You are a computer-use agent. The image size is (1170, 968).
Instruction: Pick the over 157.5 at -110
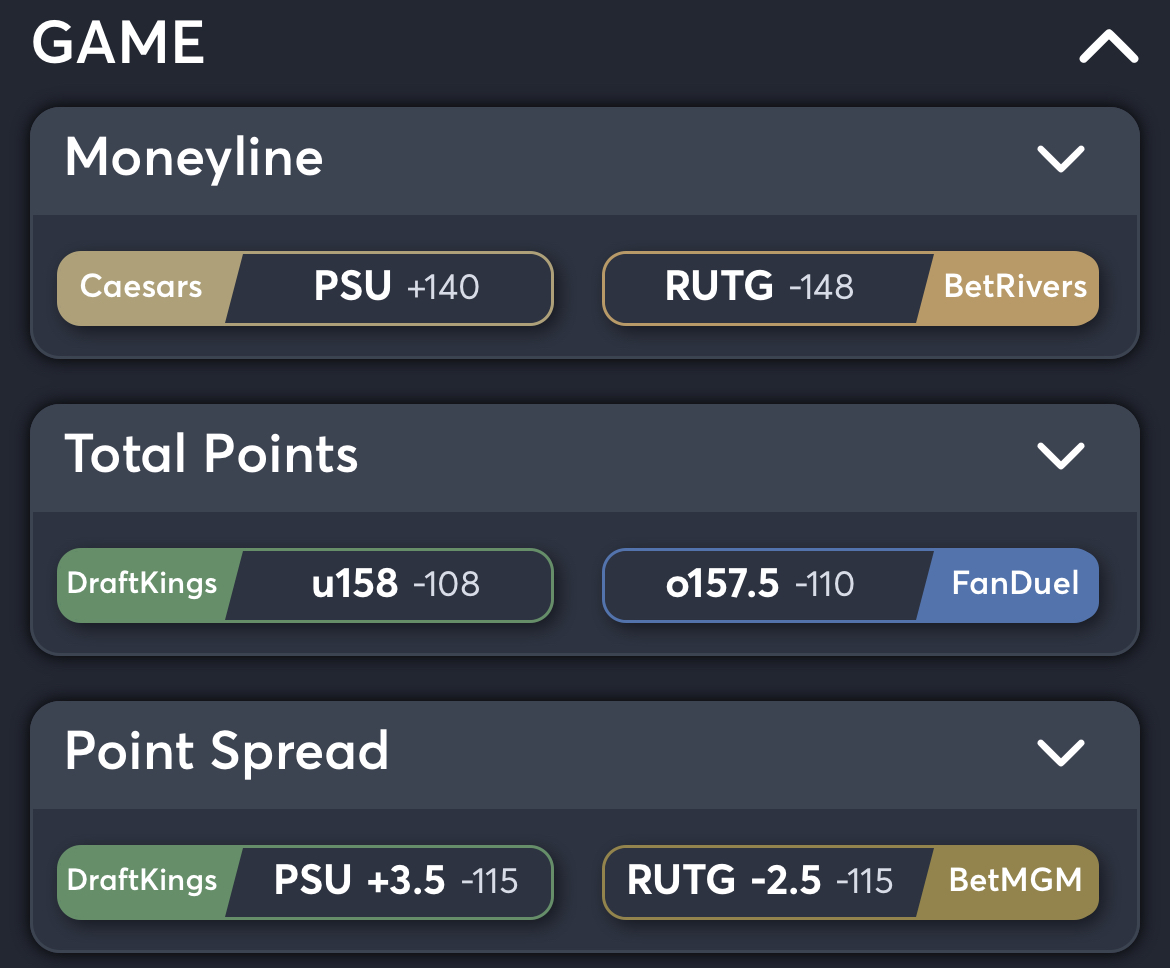point(760,585)
